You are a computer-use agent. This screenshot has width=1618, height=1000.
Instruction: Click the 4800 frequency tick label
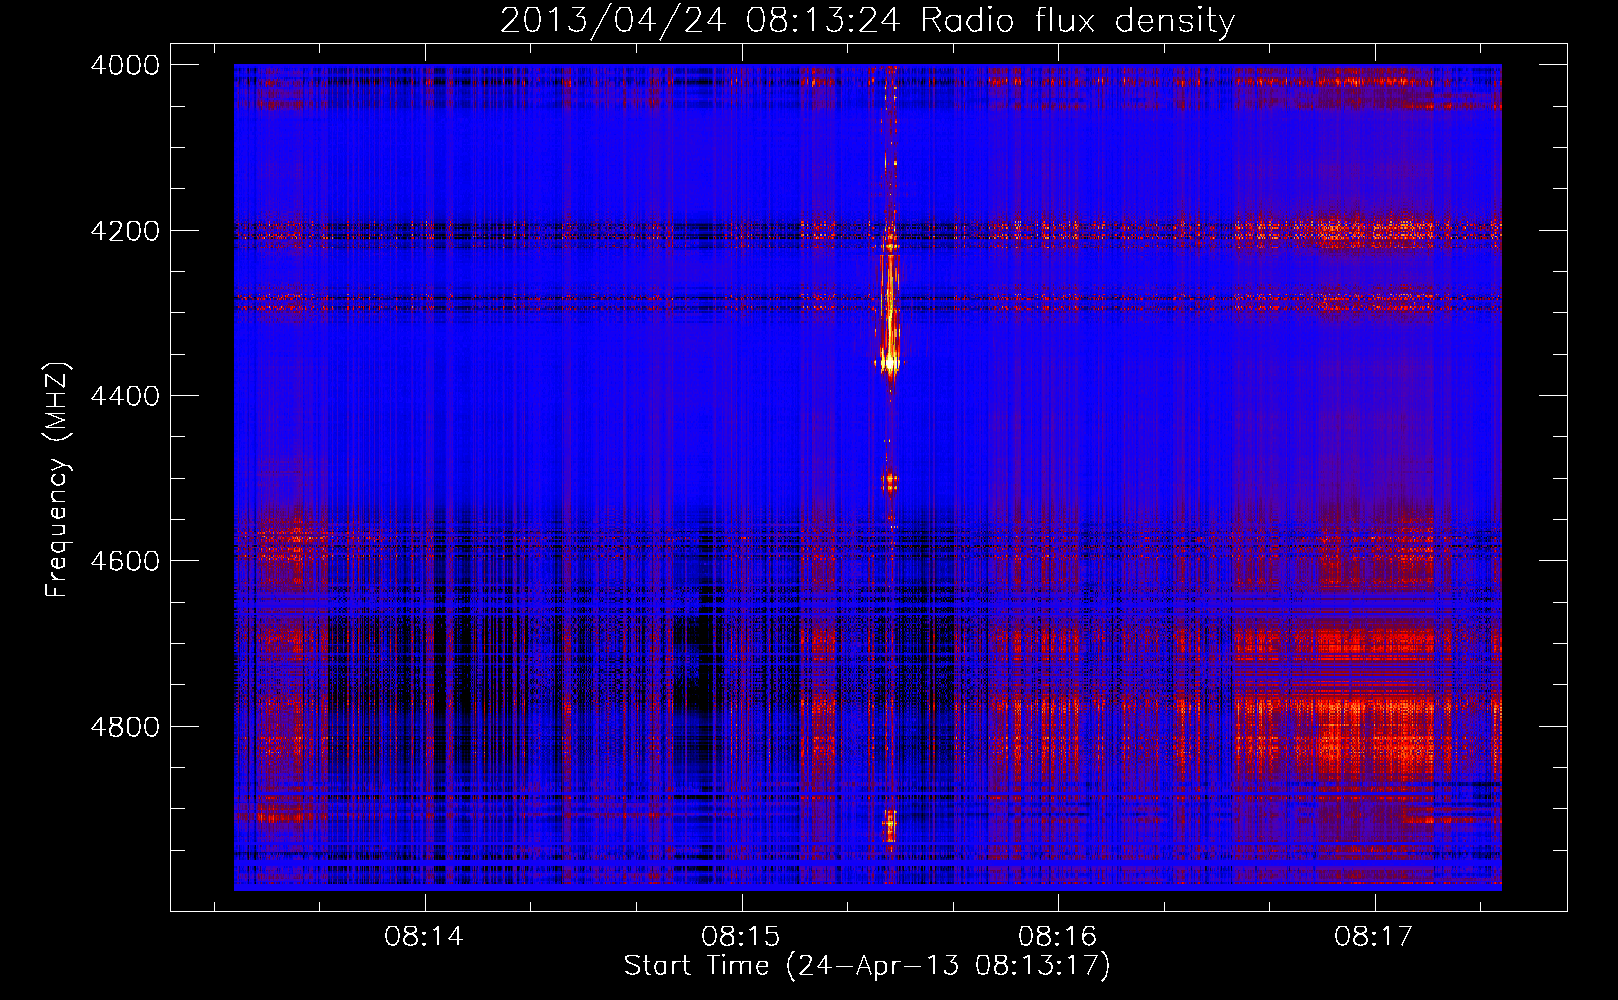click(125, 726)
